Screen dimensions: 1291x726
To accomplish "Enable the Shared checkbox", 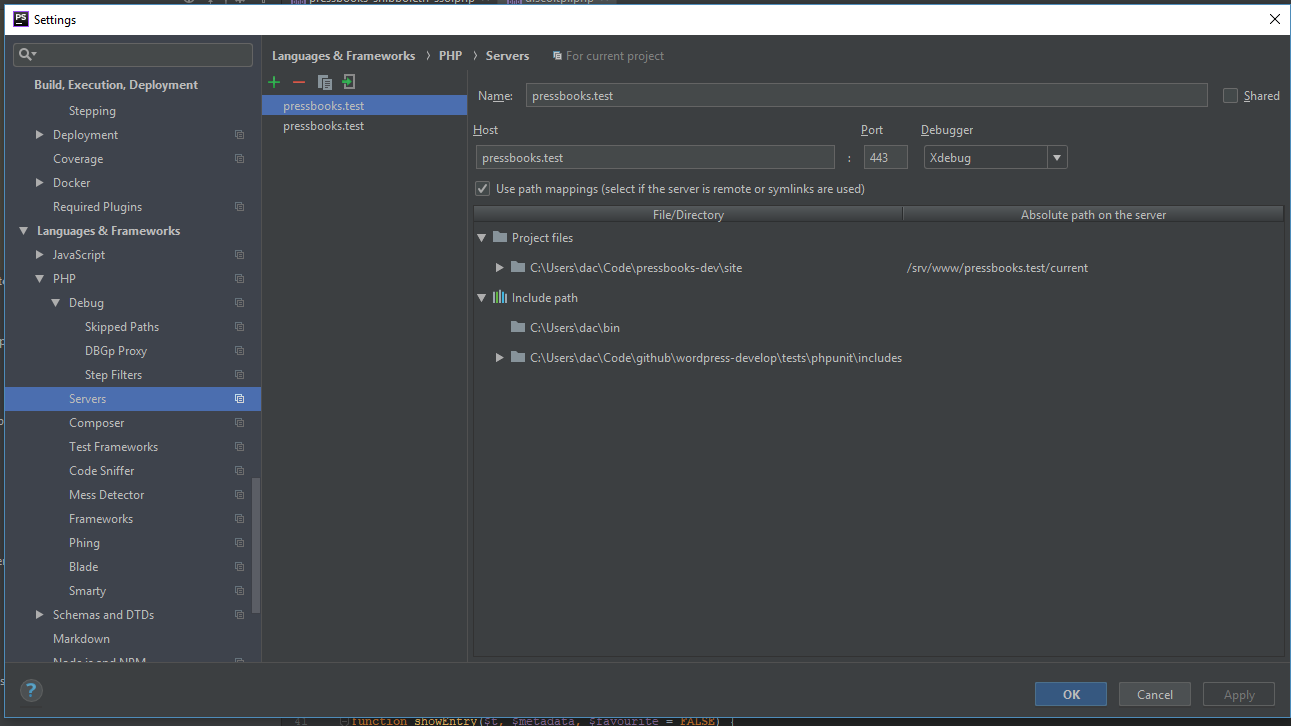I will coord(1230,96).
